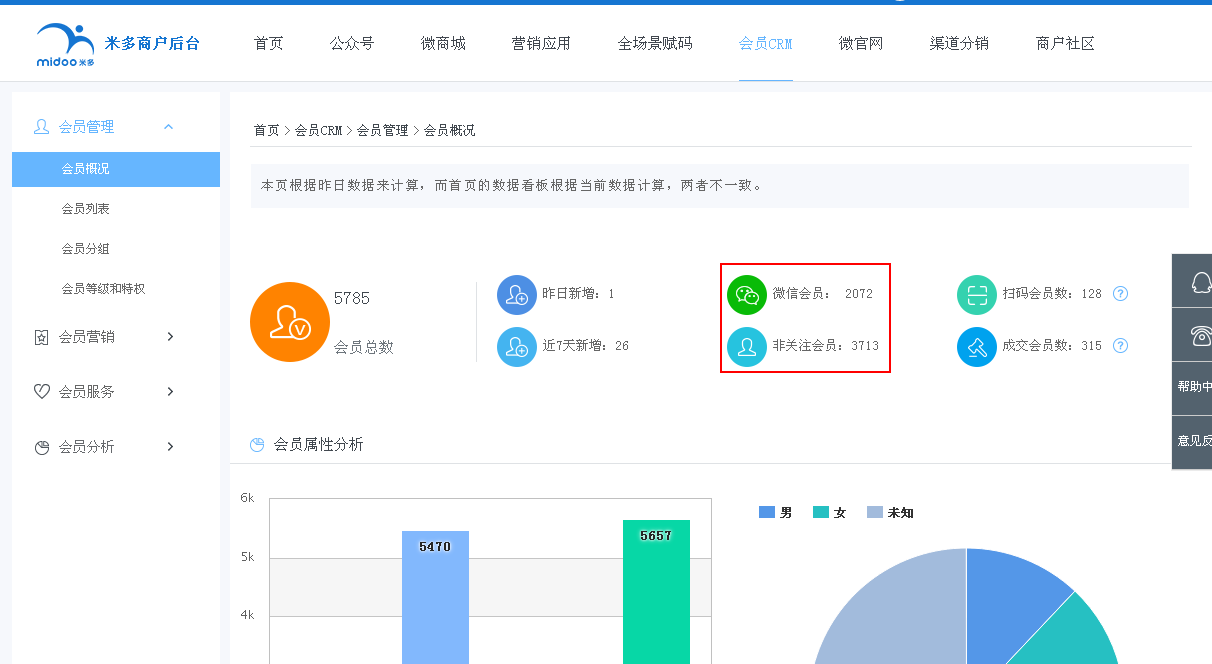
Task: Click the orange 会员总数 member icon
Action: coord(290,322)
